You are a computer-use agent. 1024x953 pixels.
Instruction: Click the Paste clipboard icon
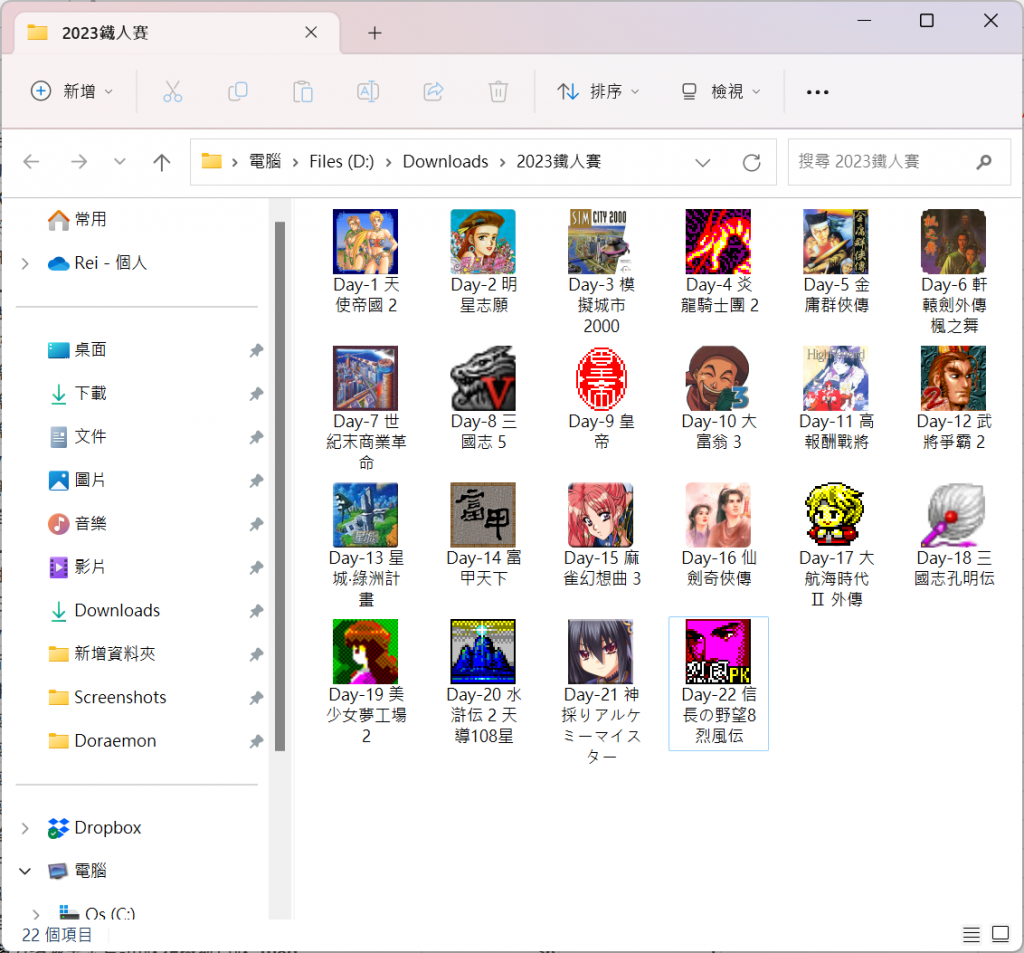click(x=302, y=91)
